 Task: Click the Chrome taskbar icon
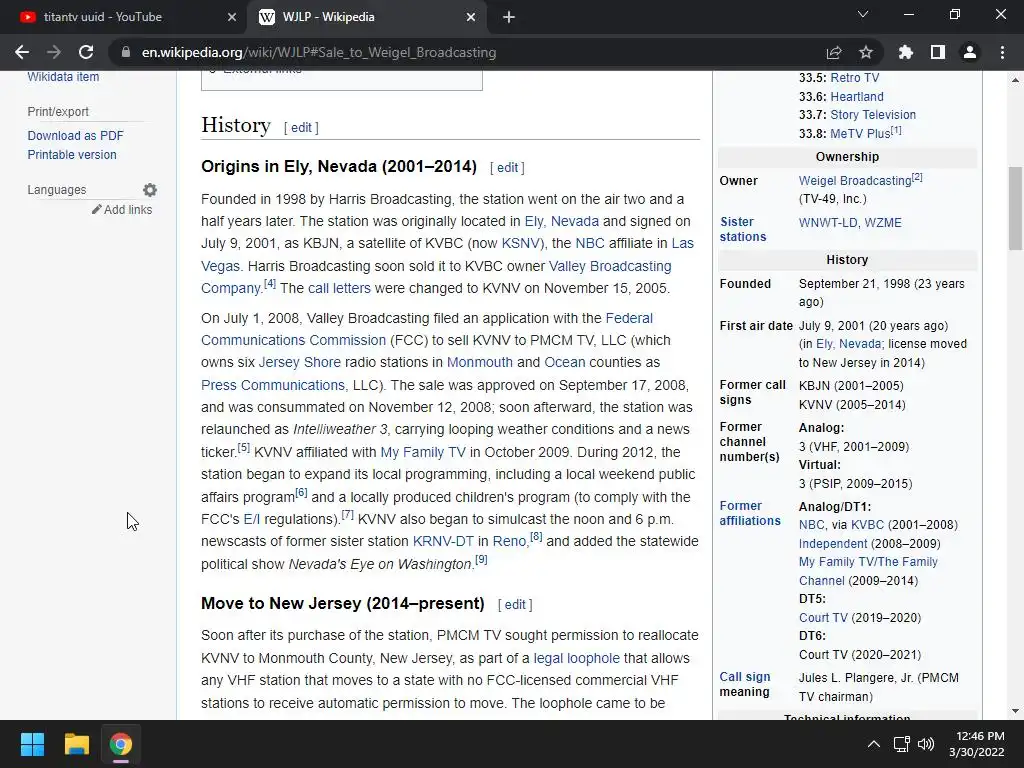120,744
